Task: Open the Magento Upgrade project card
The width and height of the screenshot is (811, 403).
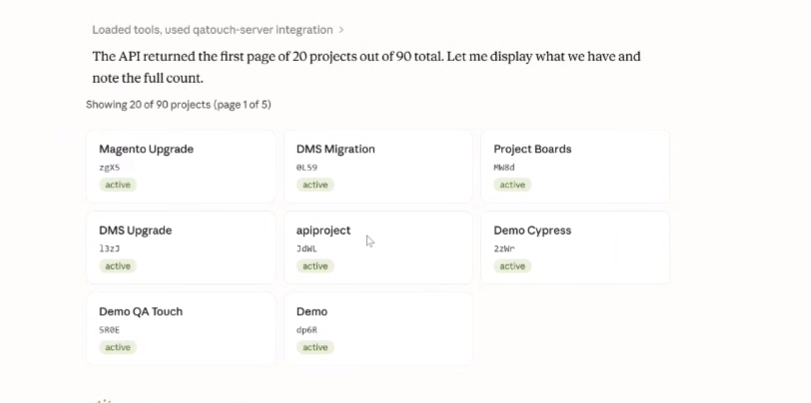Action: tap(181, 167)
